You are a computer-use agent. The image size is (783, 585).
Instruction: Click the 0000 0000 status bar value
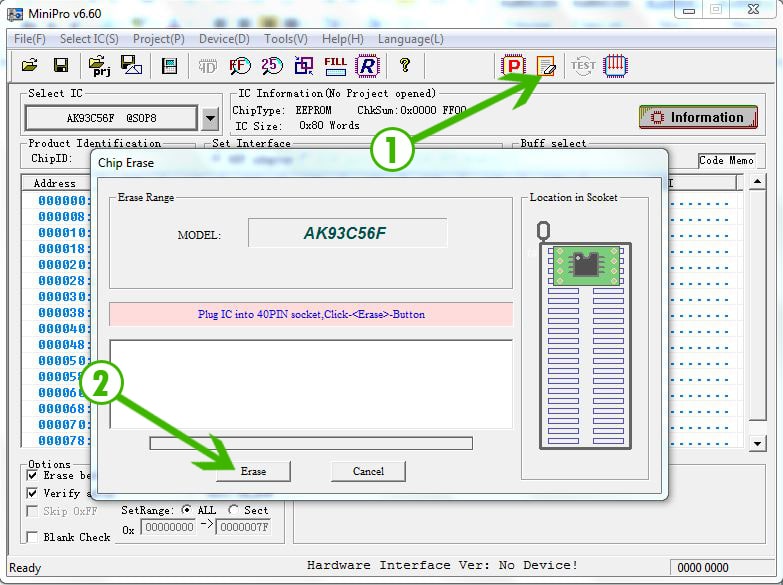tap(703, 568)
